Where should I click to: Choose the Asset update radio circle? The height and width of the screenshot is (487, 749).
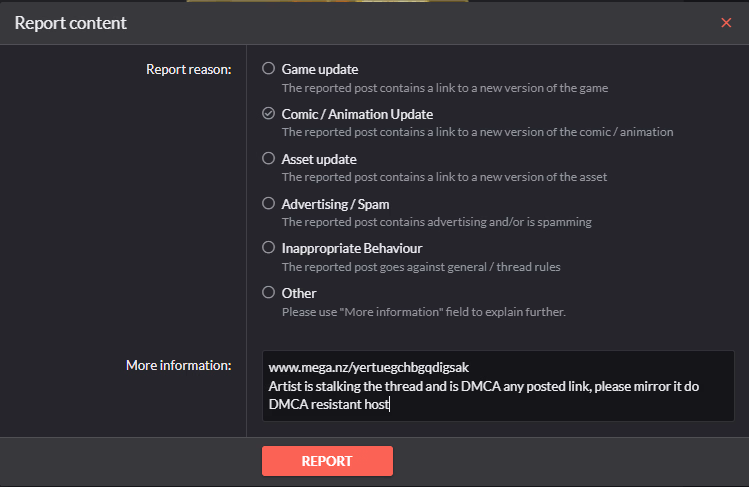coord(268,158)
